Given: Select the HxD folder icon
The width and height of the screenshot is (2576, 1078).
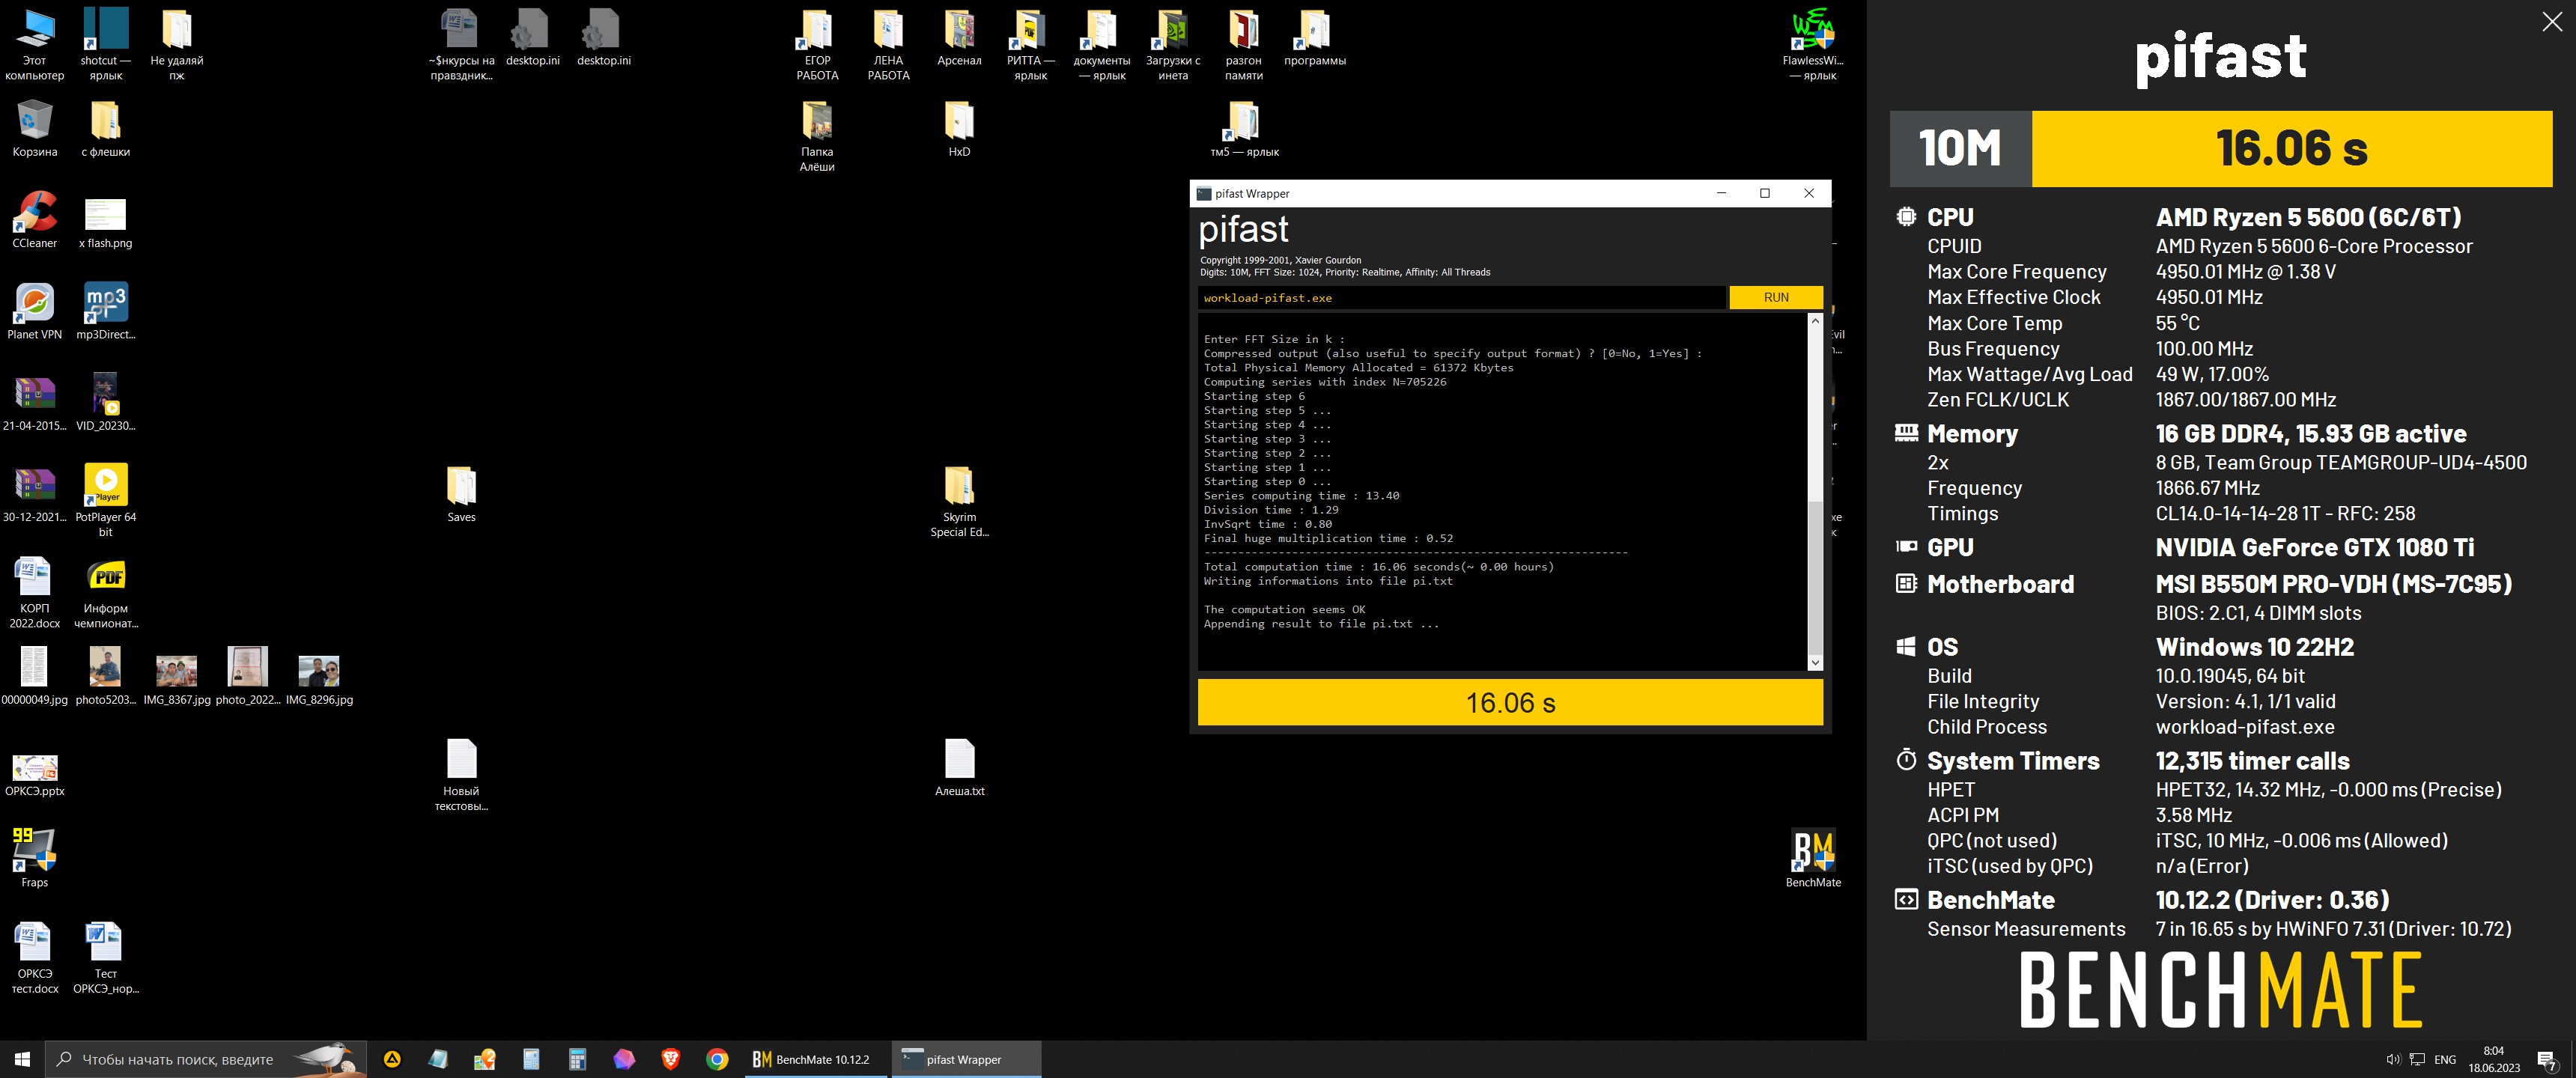Looking at the screenshot, I should pos(959,128).
